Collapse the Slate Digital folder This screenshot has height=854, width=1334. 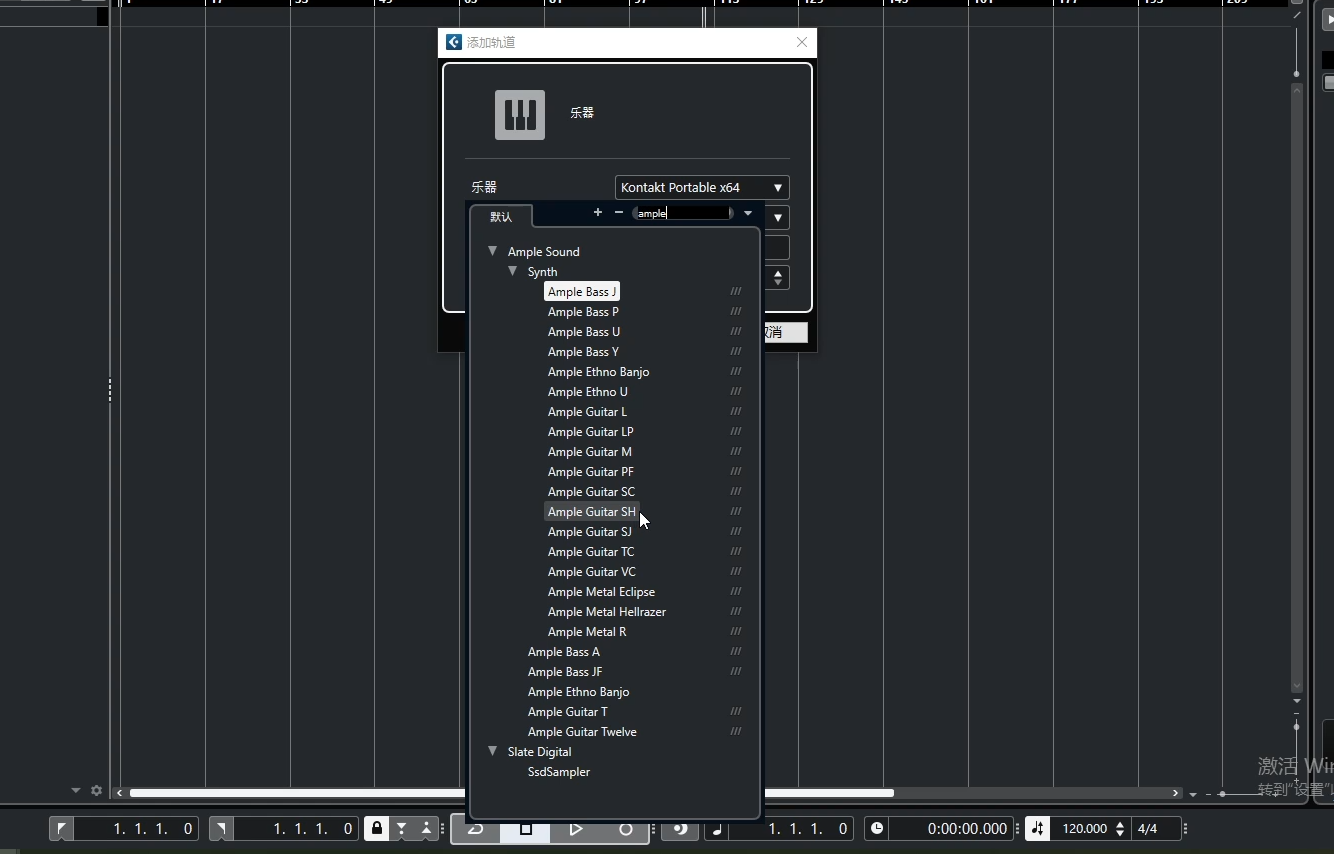click(x=492, y=751)
